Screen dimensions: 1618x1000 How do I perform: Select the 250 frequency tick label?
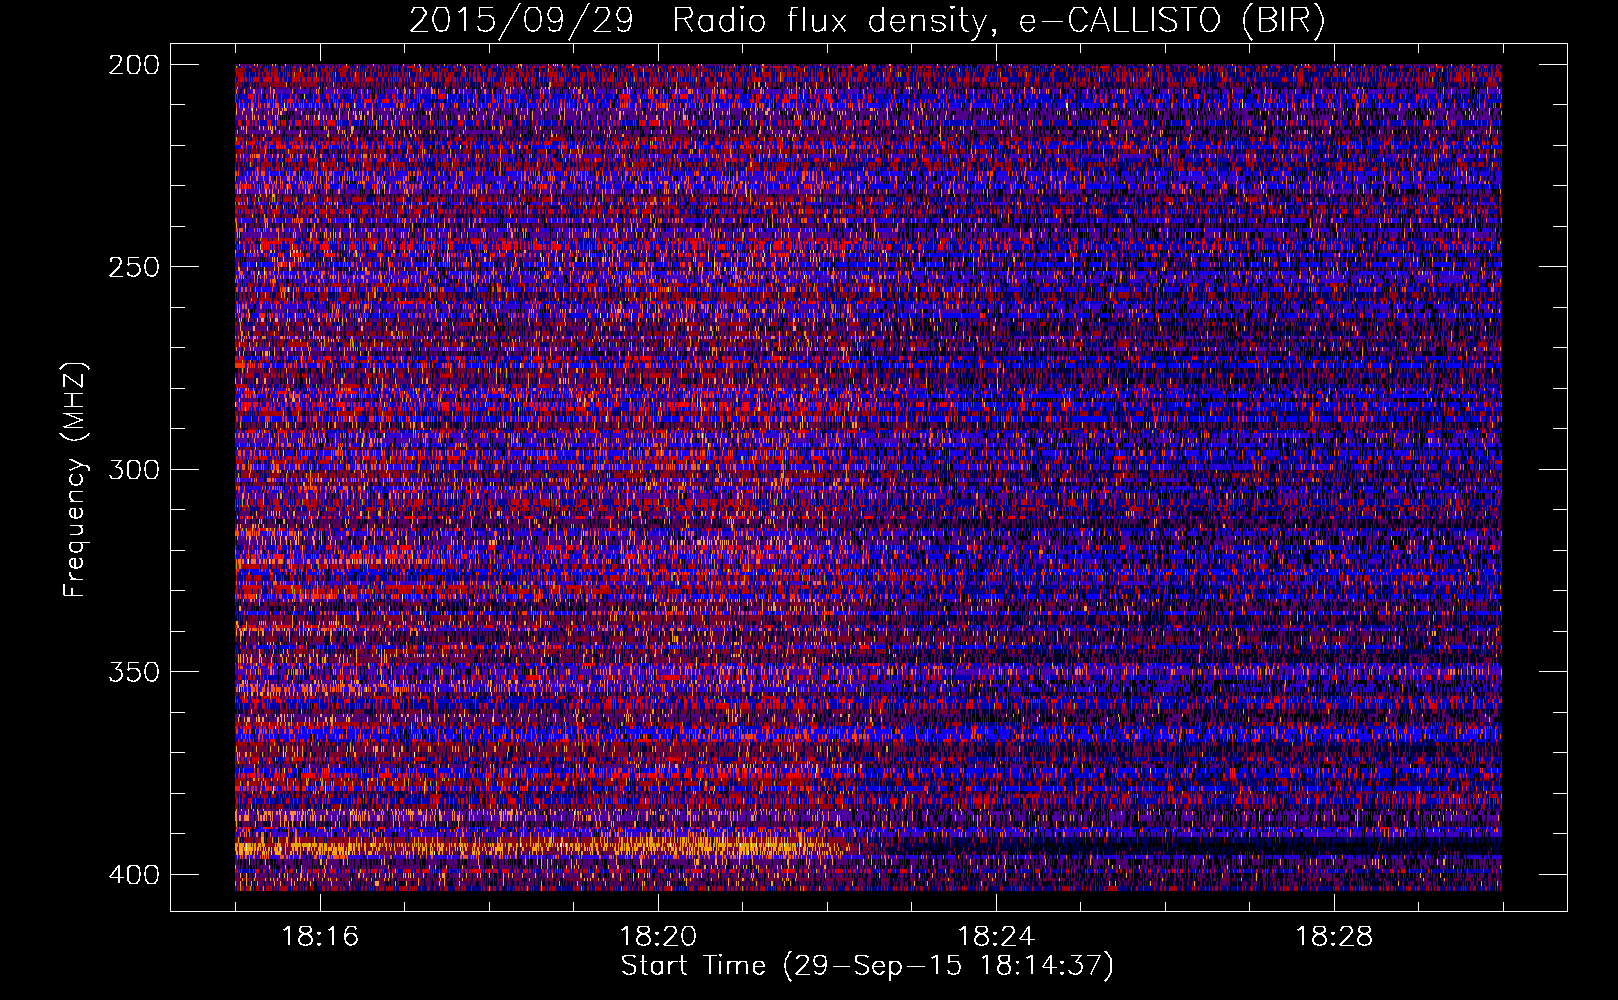[x=134, y=267]
